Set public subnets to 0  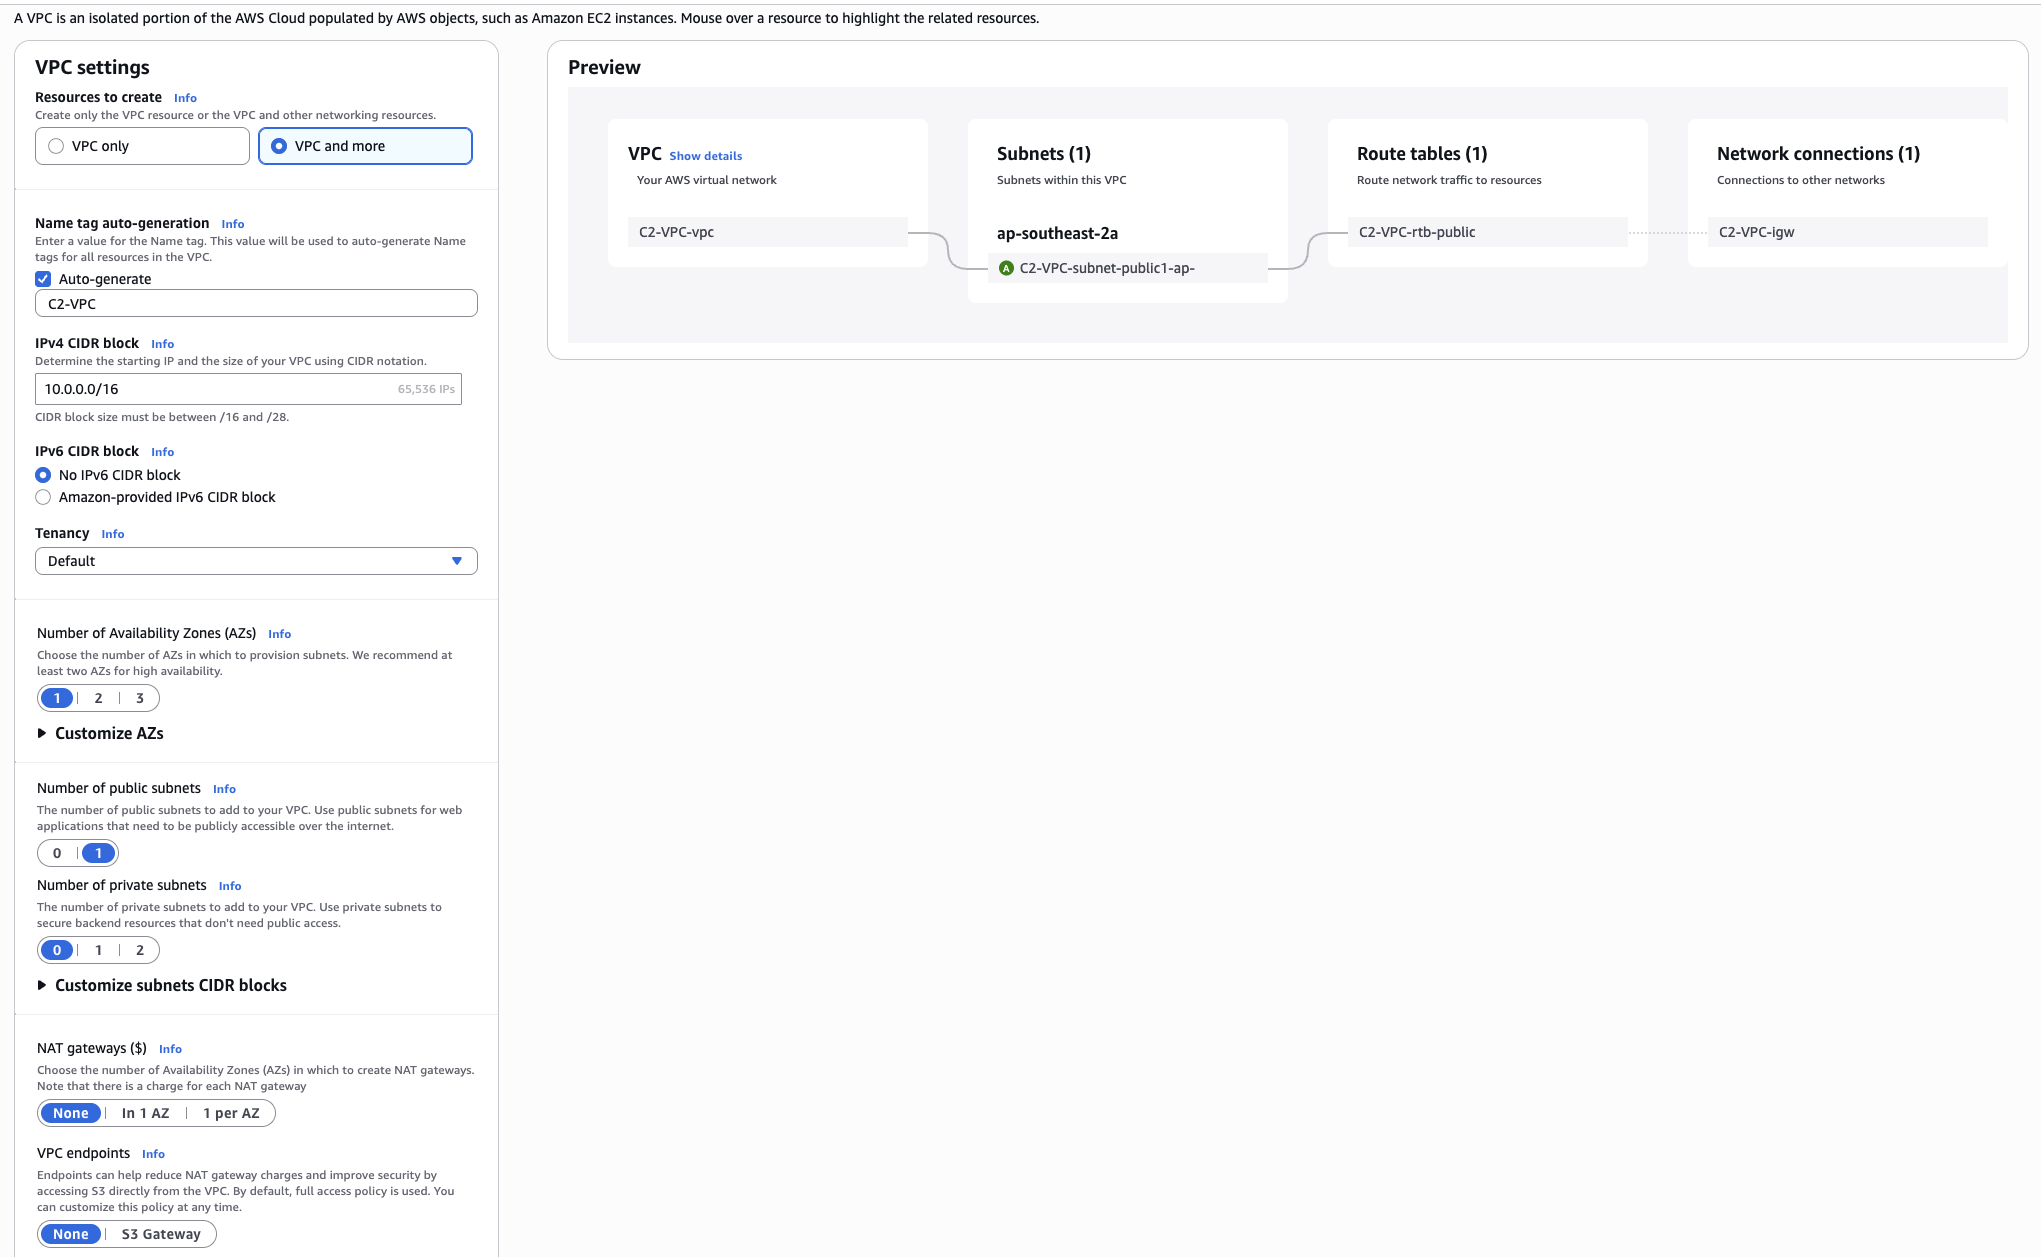57,853
